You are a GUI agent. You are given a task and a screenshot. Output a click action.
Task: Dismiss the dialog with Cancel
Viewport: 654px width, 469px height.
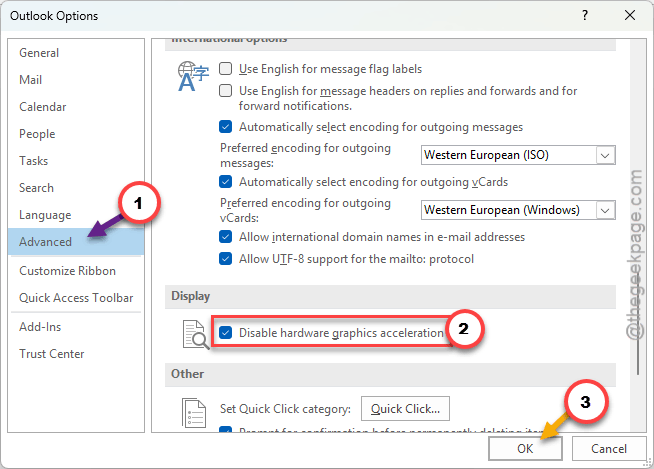pyautogui.click(x=609, y=449)
